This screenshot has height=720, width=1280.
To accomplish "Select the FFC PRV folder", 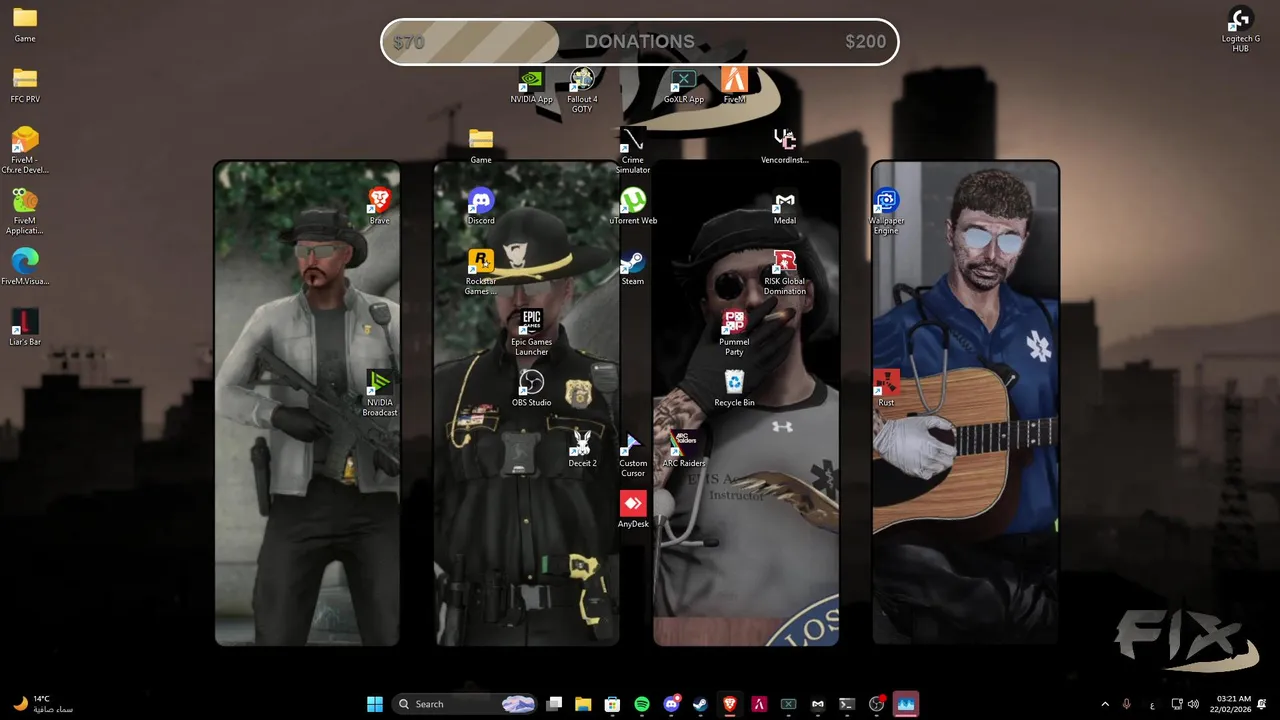I will pos(25,86).
